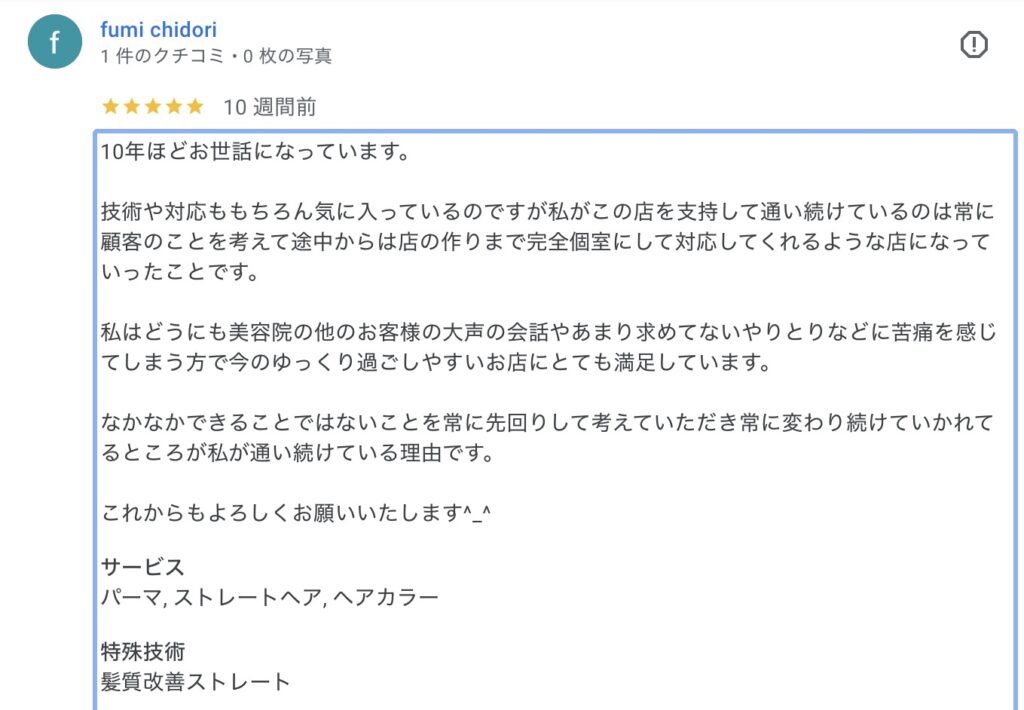Click the reviewer avatar with letter f
The width and height of the screenshot is (1024, 710).
pos(54,42)
